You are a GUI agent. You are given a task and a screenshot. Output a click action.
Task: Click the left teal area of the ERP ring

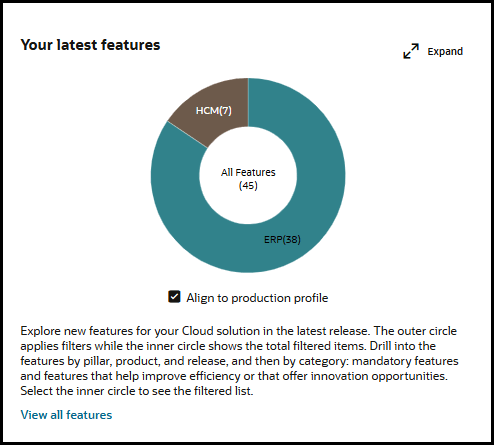[x=175, y=180]
